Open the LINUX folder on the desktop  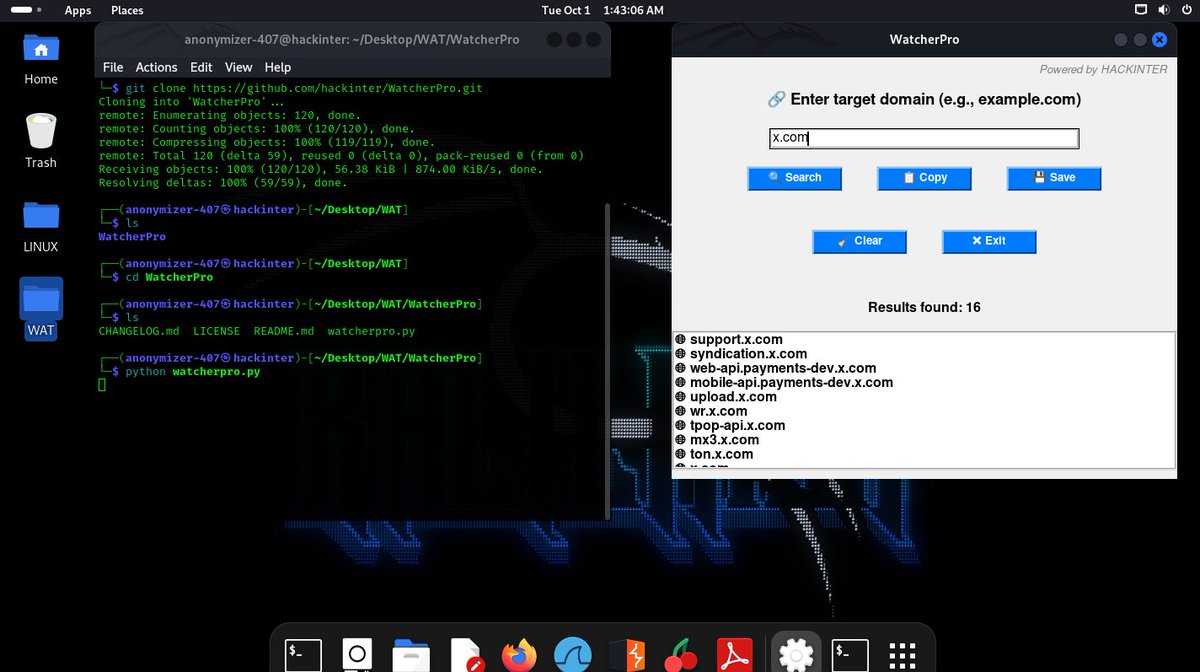pos(39,216)
